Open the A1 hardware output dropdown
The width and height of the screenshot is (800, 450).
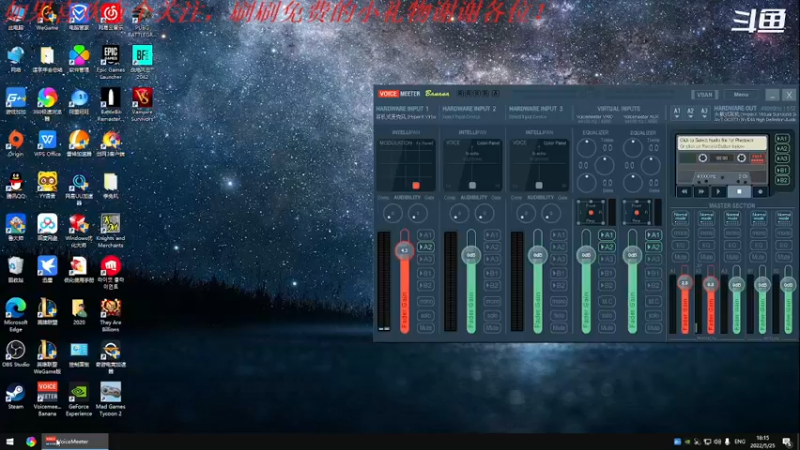(x=677, y=113)
